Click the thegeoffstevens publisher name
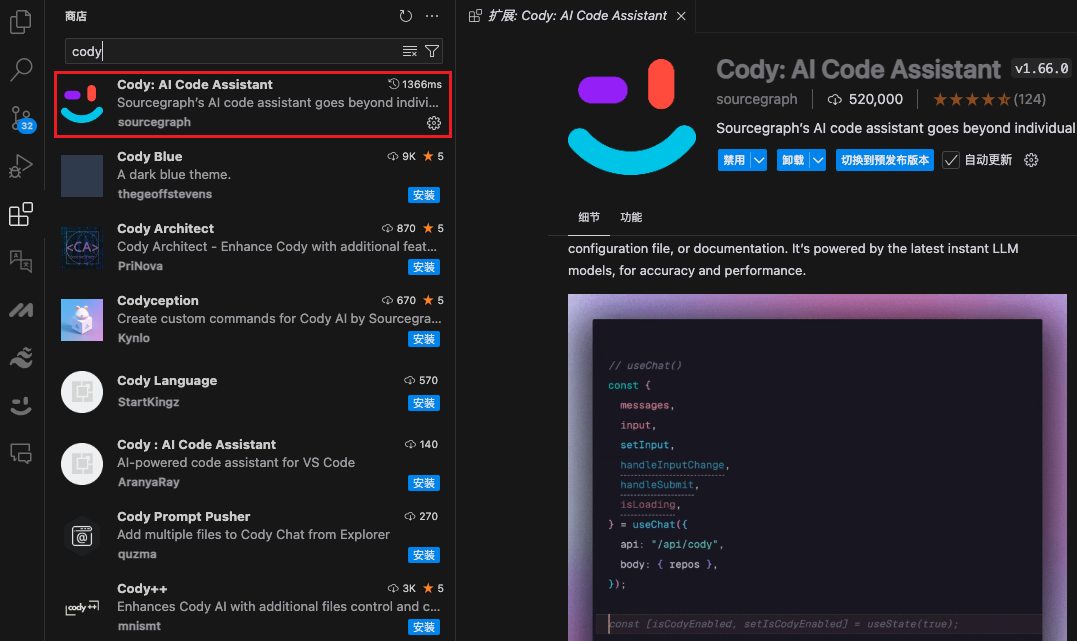 (x=164, y=194)
